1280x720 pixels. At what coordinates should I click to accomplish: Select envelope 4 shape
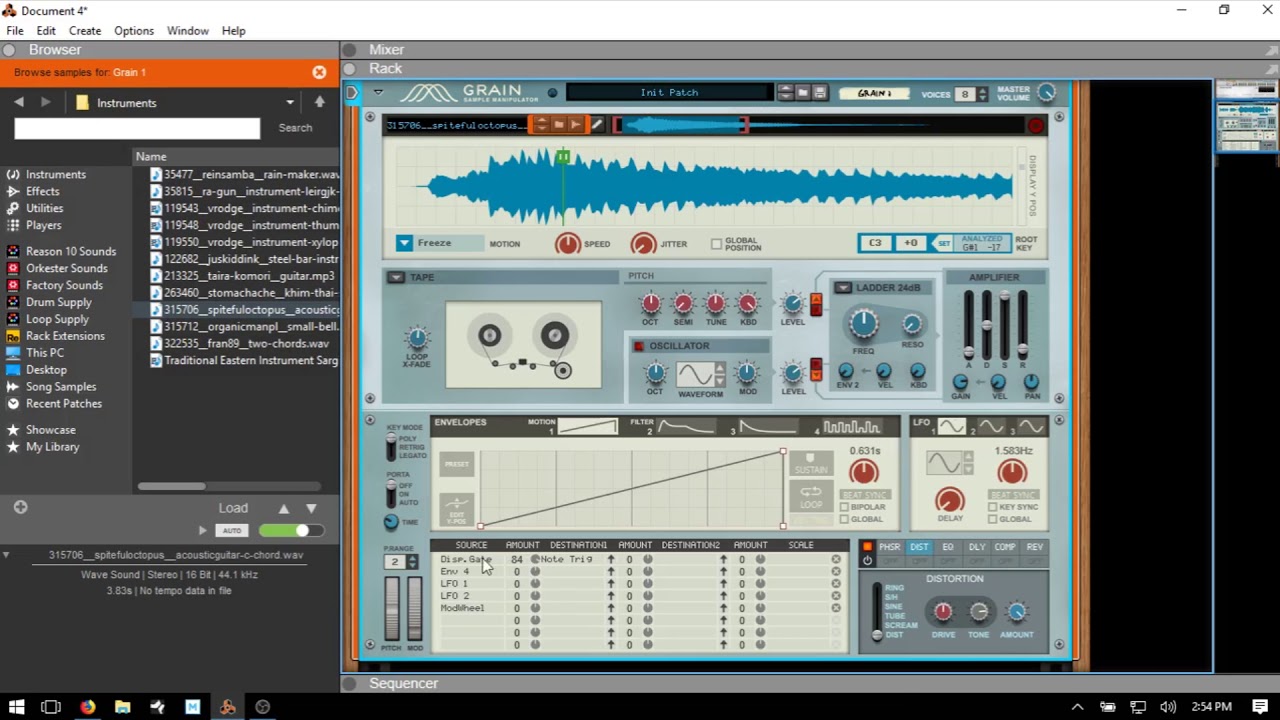coord(850,427)
